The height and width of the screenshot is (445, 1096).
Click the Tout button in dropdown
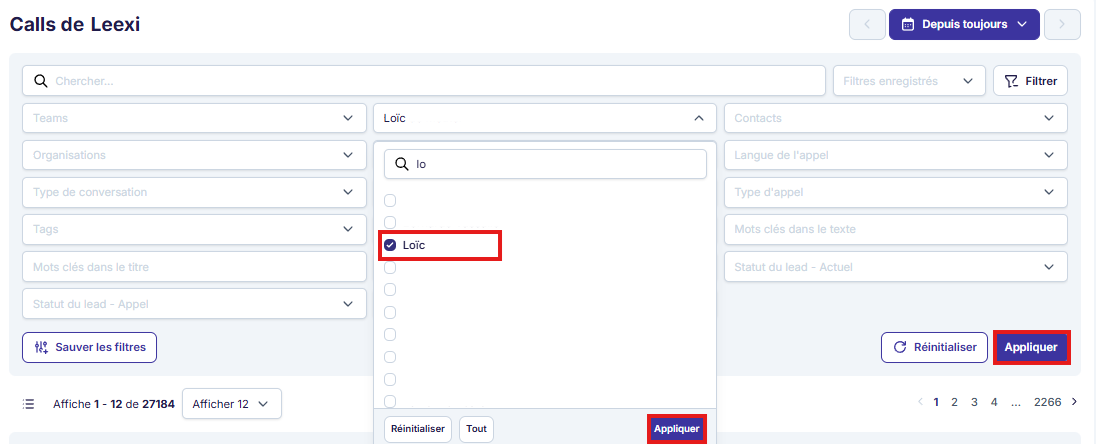[x=477, y=429]
